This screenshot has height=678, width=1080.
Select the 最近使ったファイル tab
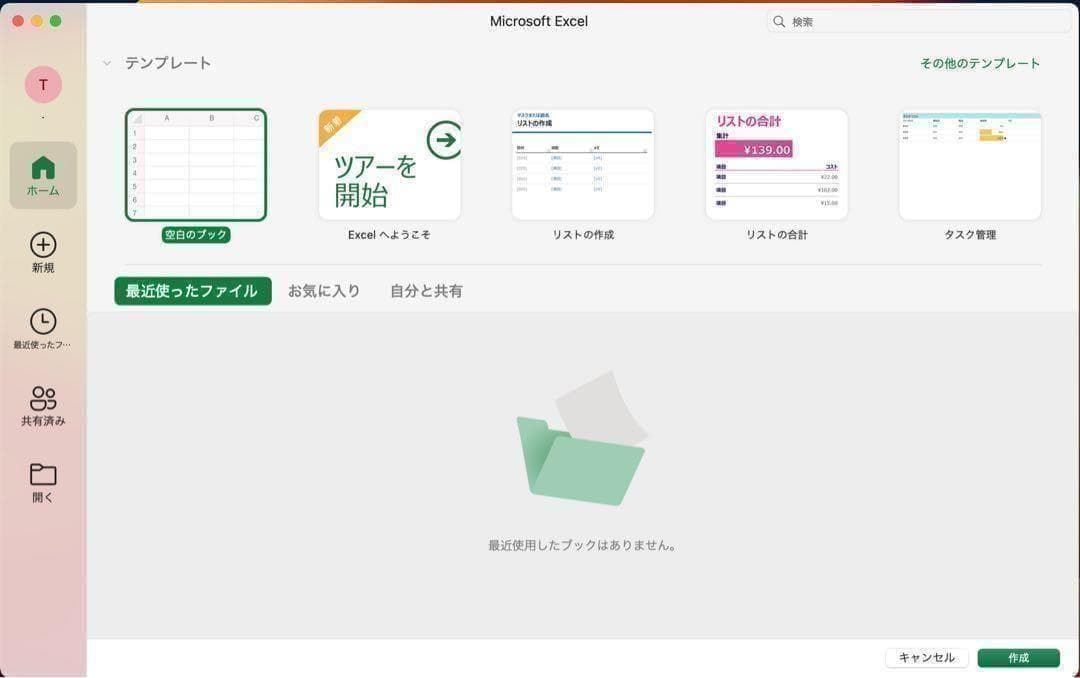coord(192,291)
